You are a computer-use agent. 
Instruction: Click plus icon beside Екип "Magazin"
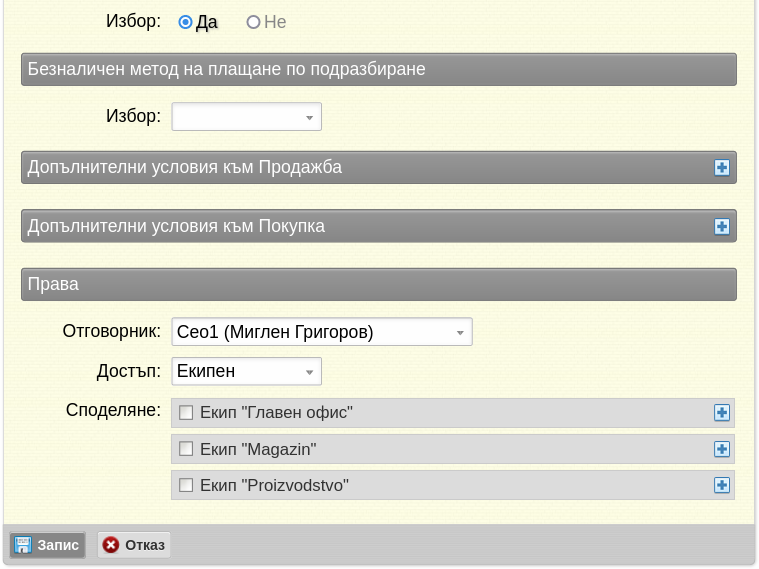(x=722, y=449)
